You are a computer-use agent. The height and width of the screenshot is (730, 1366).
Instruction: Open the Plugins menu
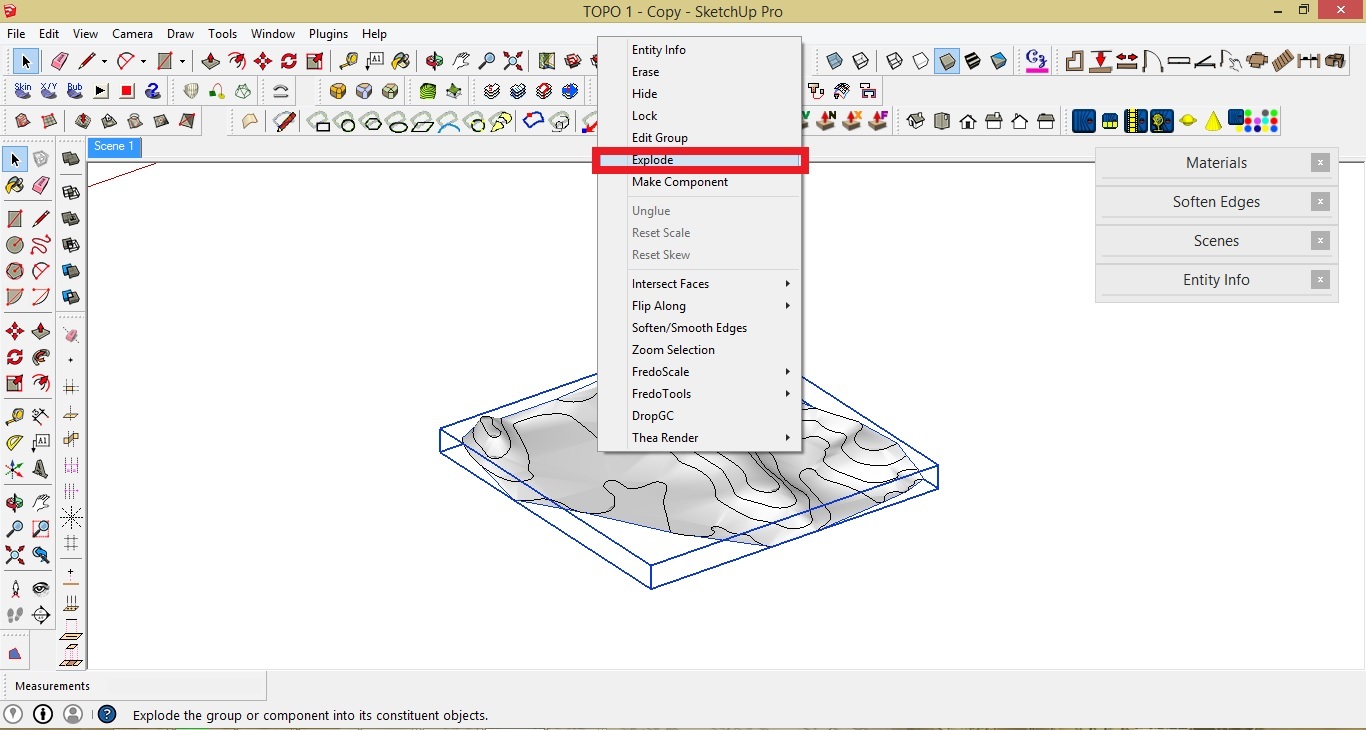click(x=328, y=33)
